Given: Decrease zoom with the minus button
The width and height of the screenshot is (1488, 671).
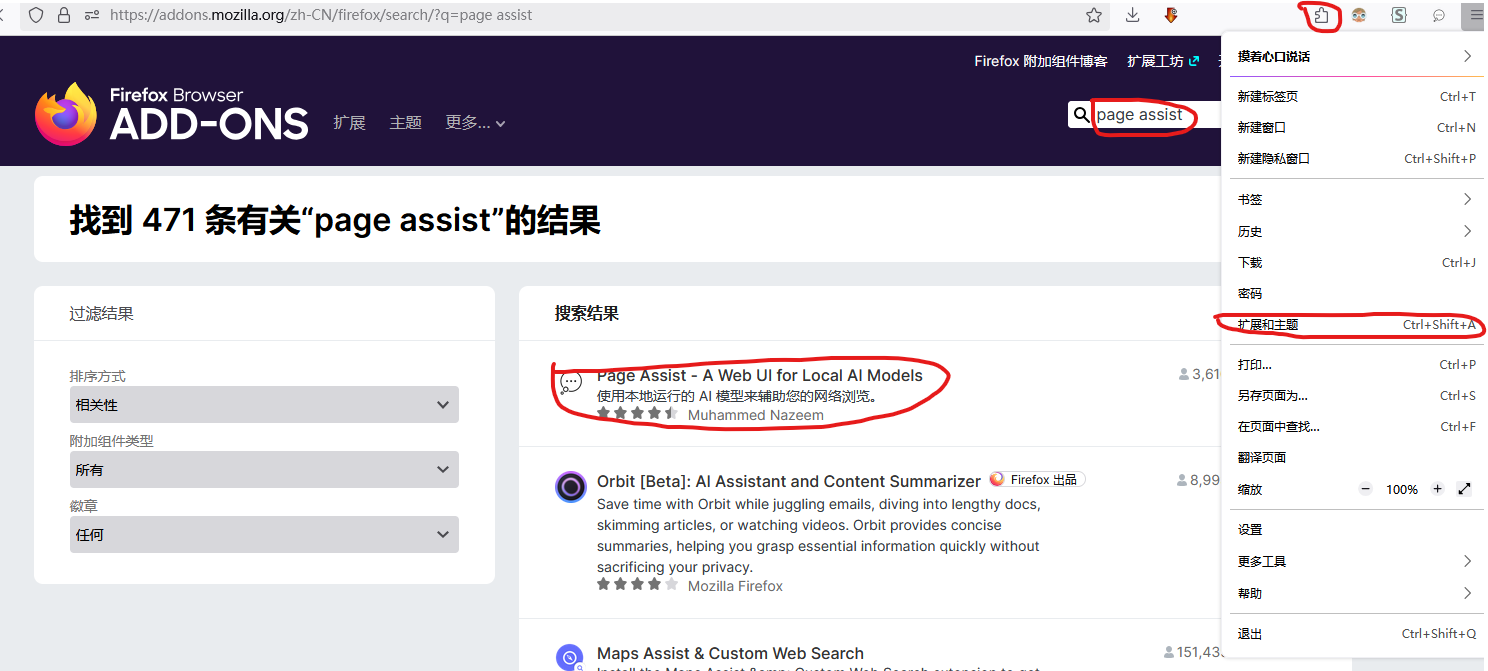Looking at the screenshot, I should click(1366, 489).
